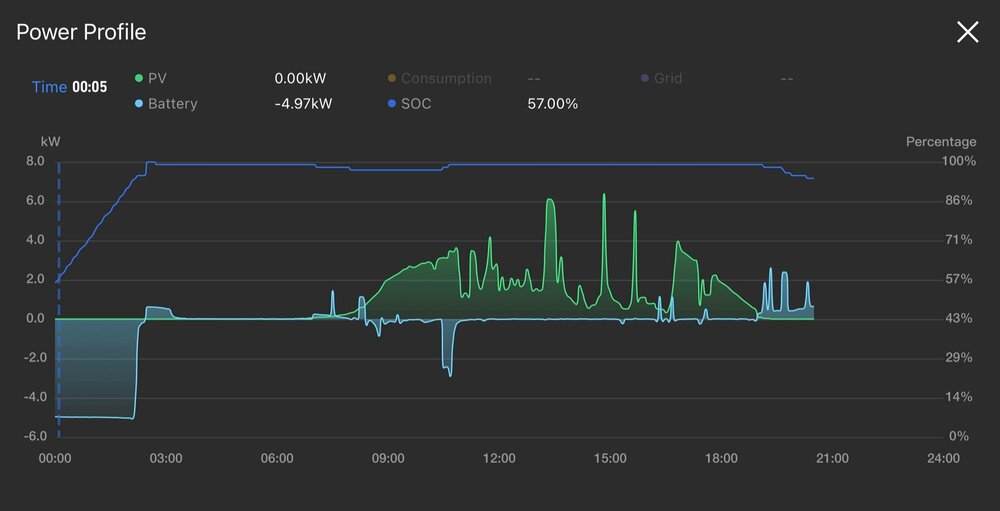The image size is (1000, 511).
Task: Click the '100%' percentage axis label
Action: pos(960,161)
